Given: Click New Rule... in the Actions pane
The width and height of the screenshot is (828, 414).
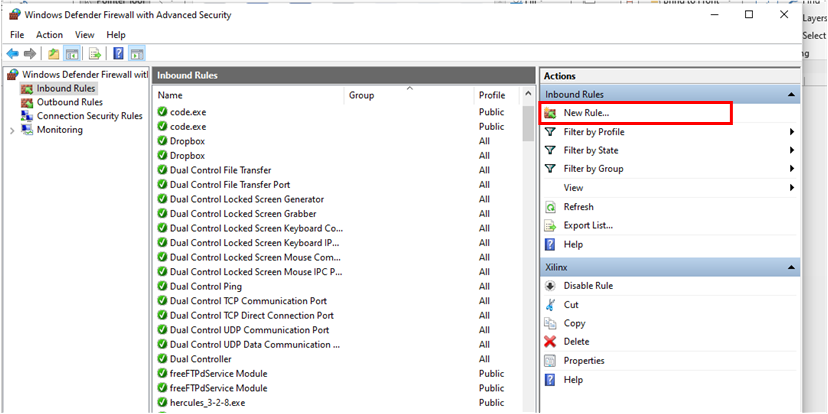Looking at the screenshot, I should pos(586,113).
